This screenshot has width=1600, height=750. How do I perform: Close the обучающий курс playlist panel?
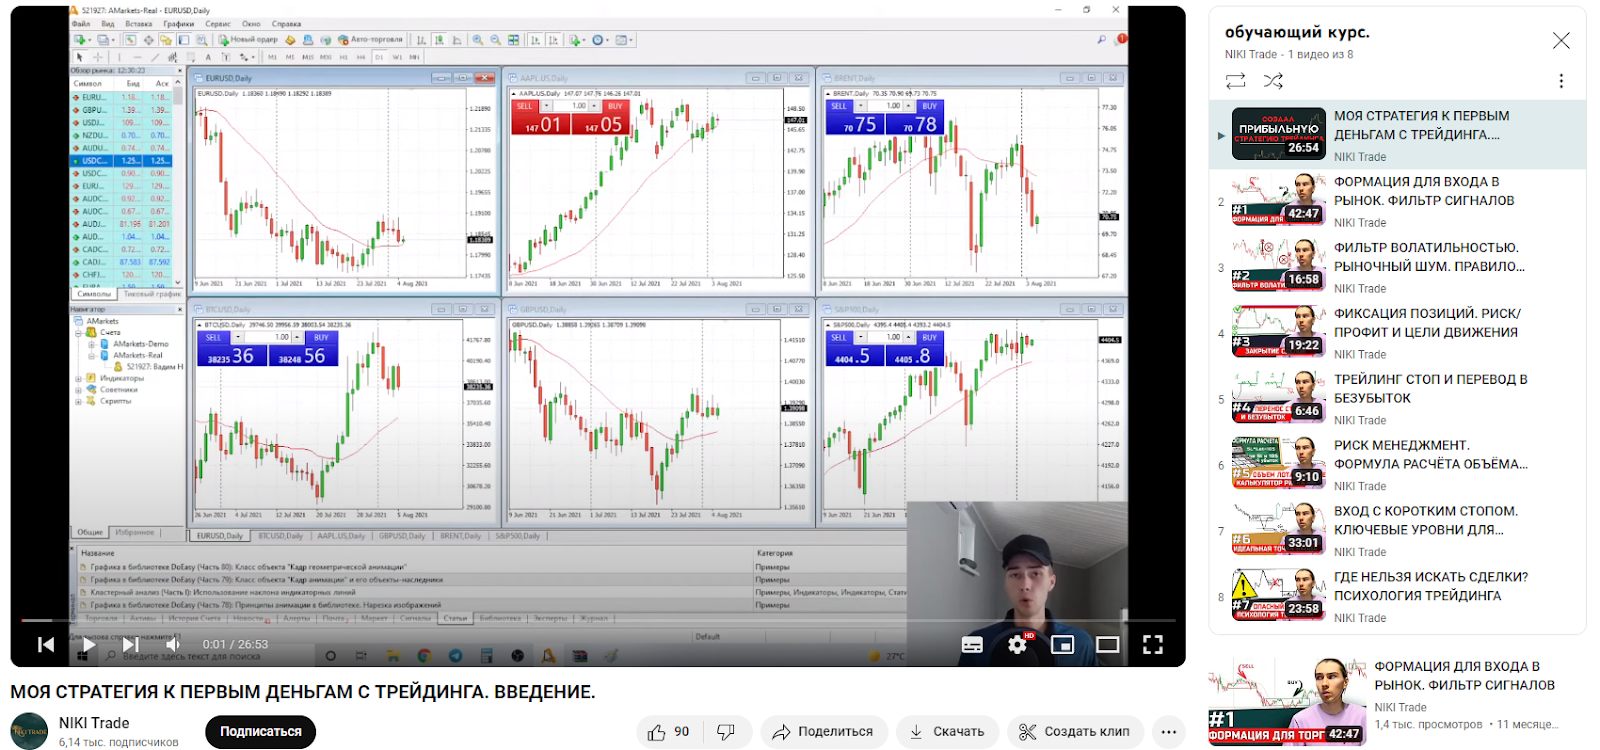tap(1561, 41)
